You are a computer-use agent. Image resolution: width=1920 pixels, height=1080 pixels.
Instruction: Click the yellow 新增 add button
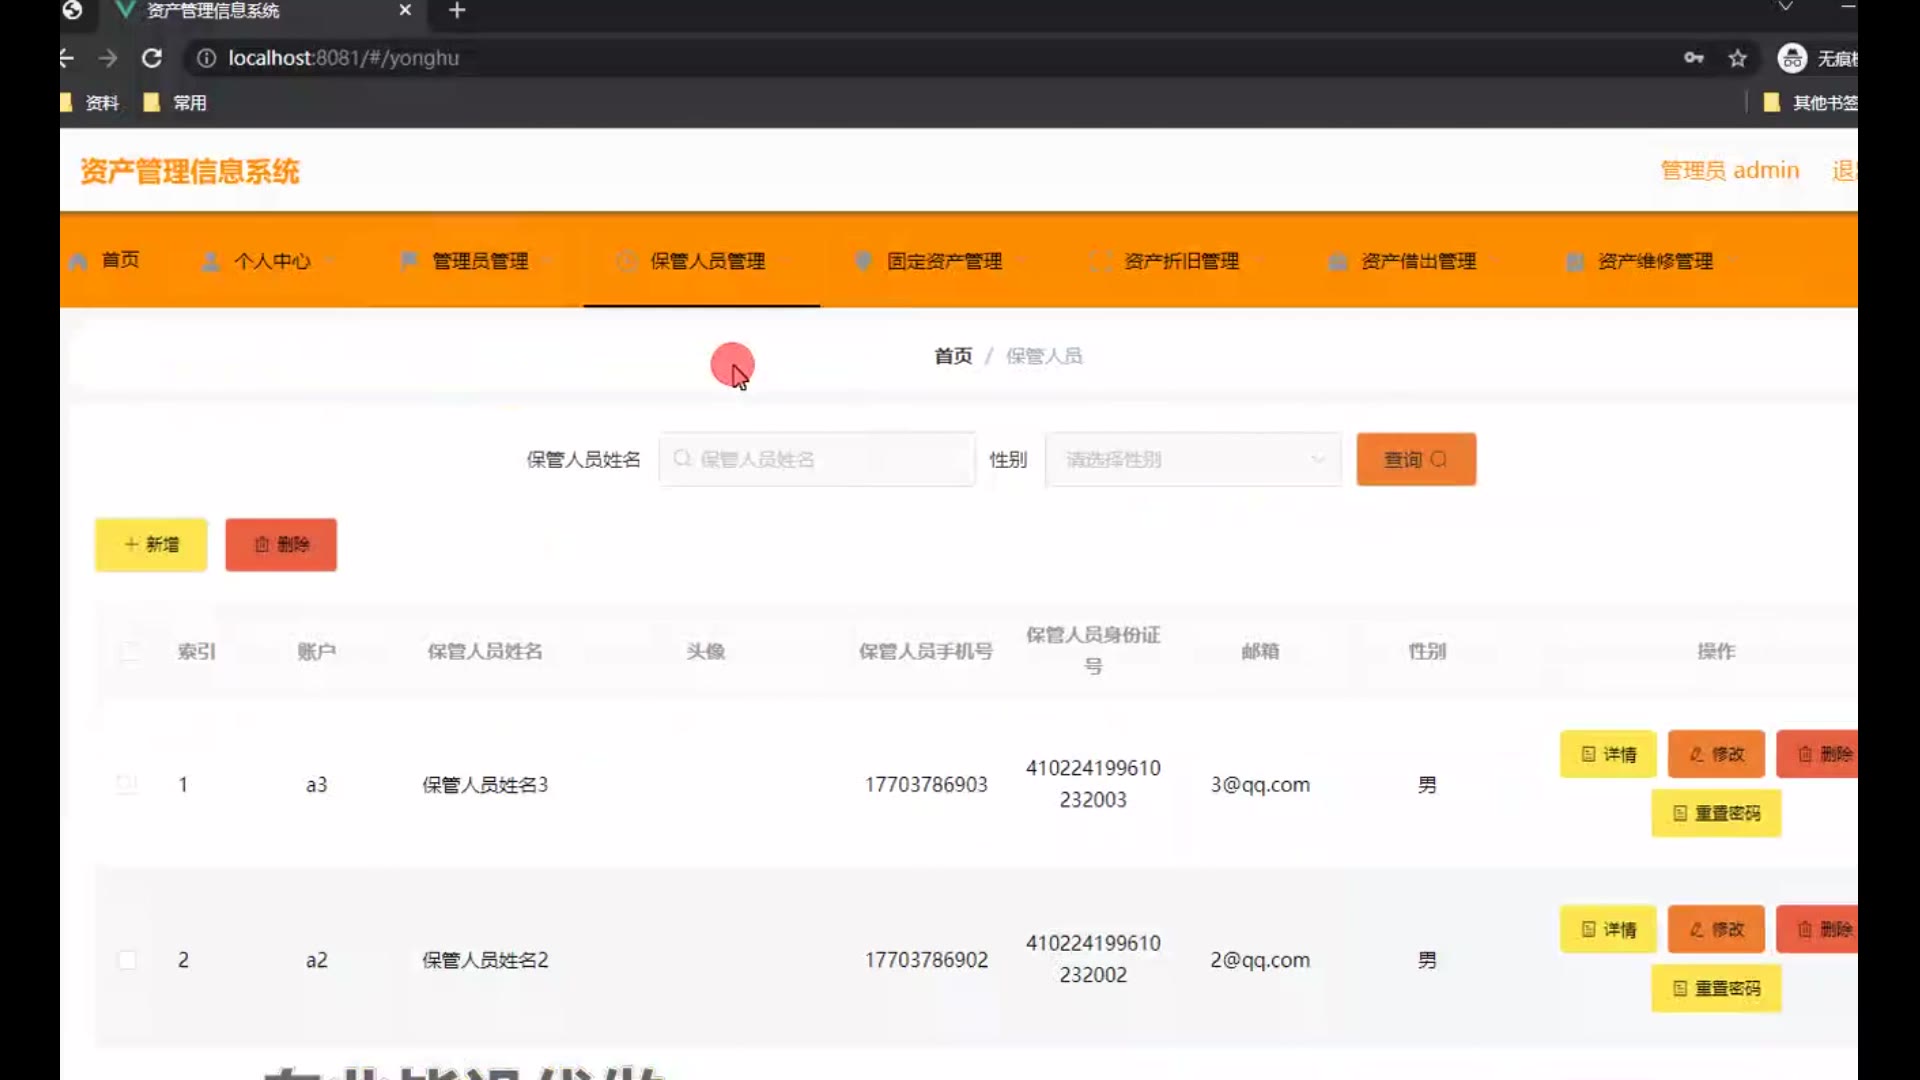[x=151, y=544]
